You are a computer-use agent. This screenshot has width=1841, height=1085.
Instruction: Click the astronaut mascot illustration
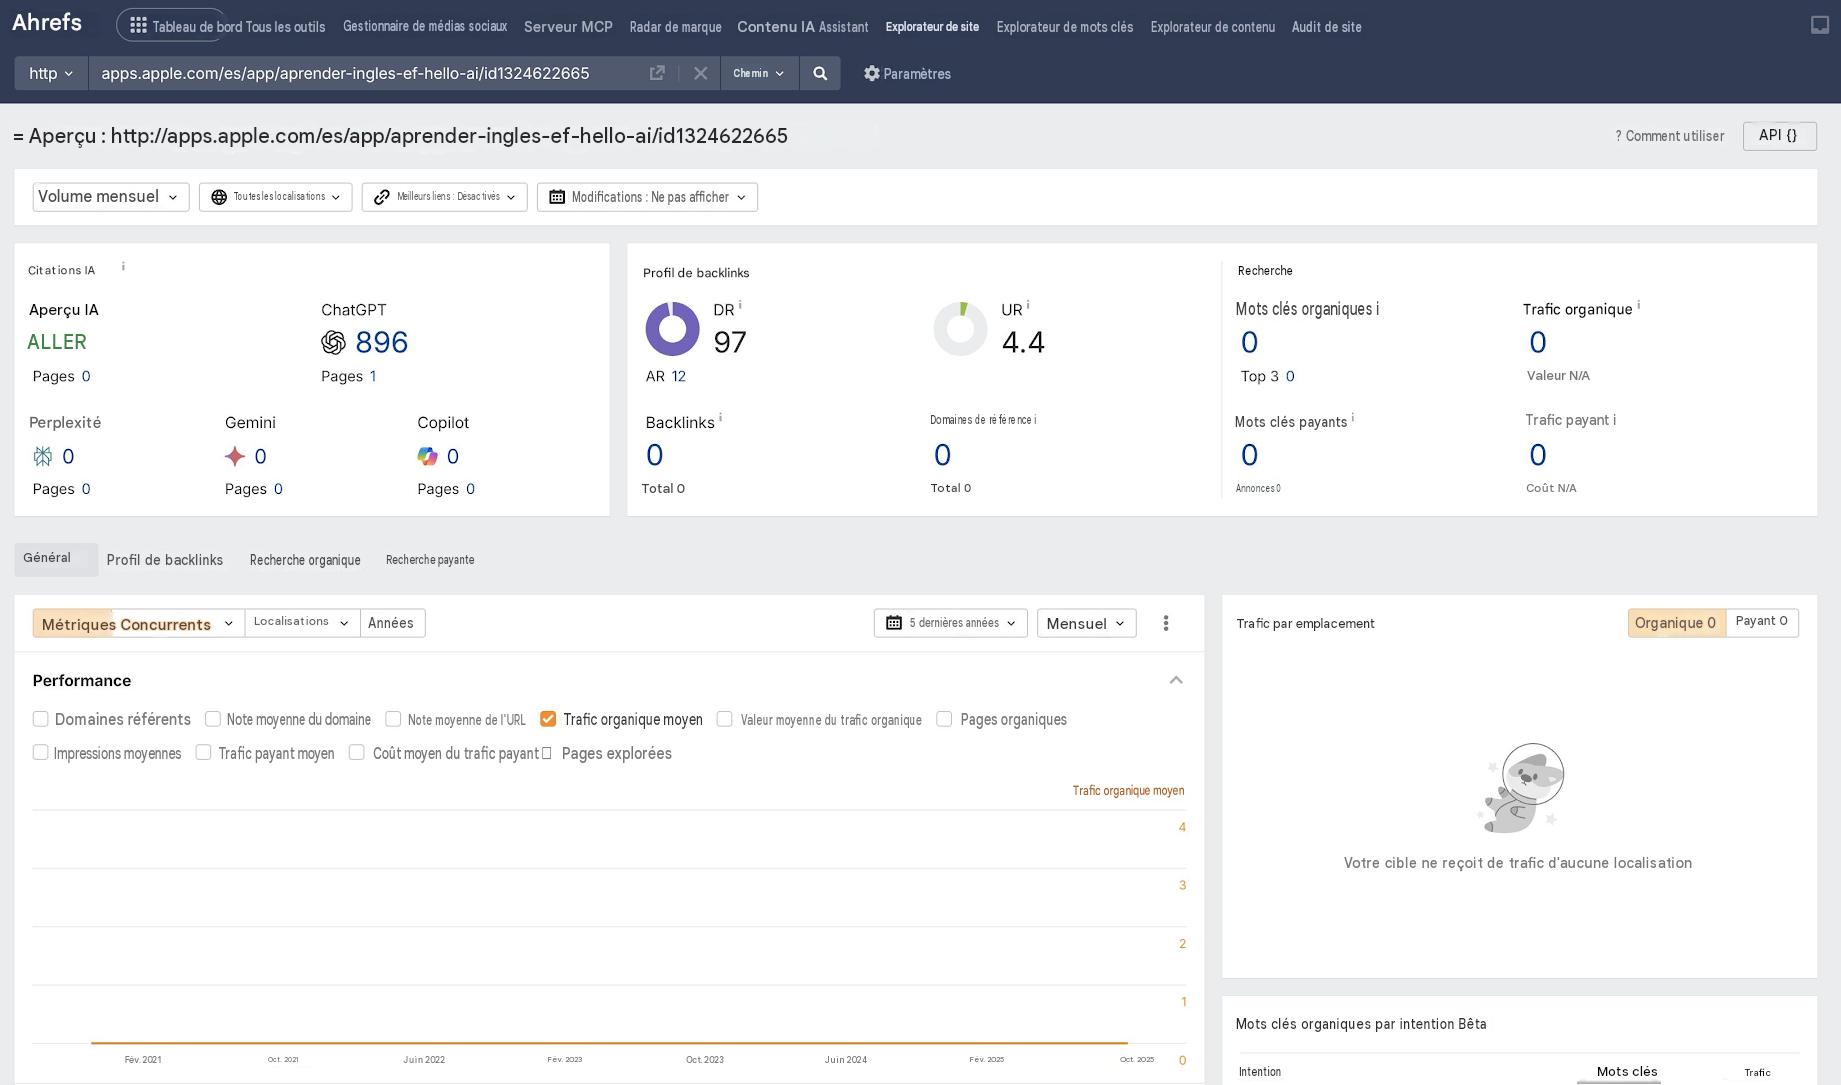pos(1520,788)
